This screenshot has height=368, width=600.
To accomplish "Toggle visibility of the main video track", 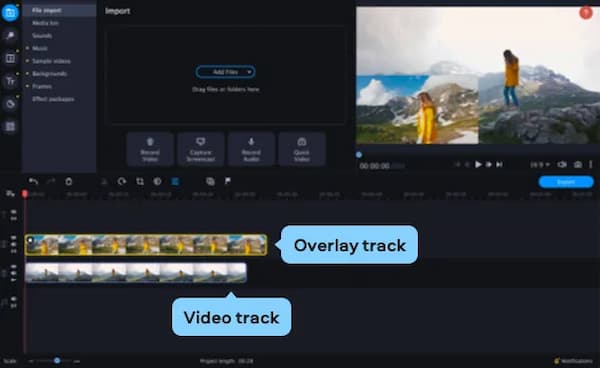I will pyautogui.click(x=13, y=267).
